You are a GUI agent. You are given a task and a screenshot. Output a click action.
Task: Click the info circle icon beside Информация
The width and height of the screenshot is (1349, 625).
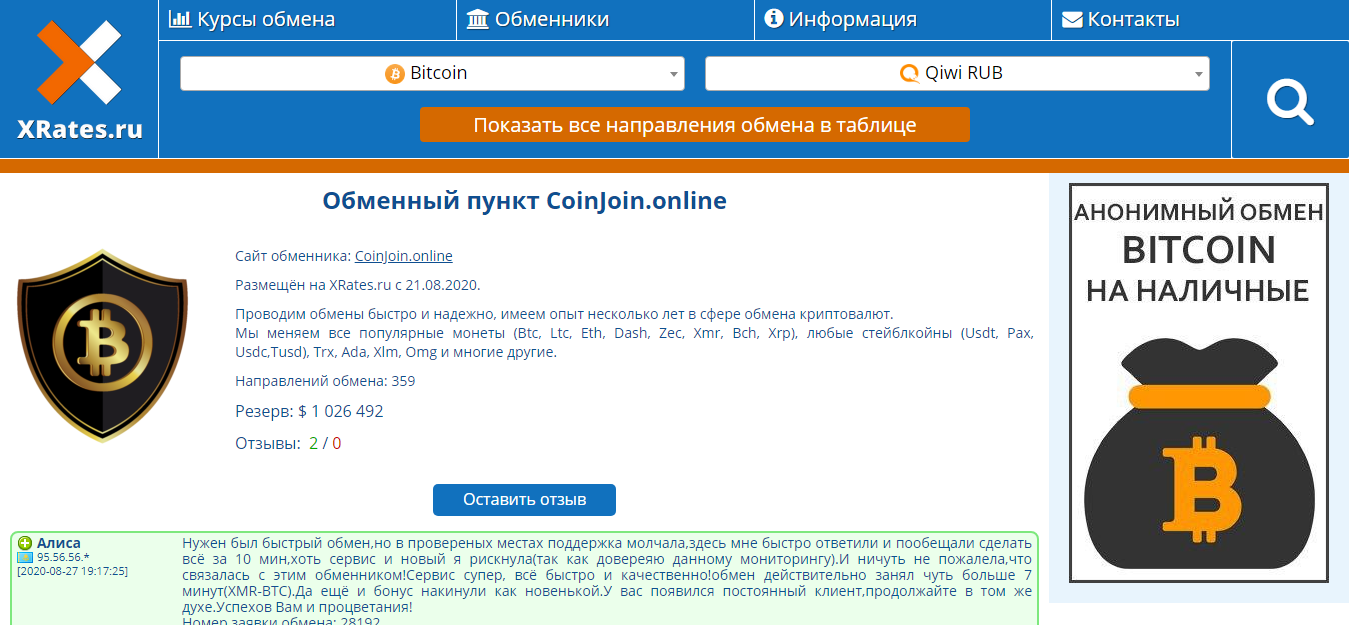pyautogui.click(x=773, y=19)
